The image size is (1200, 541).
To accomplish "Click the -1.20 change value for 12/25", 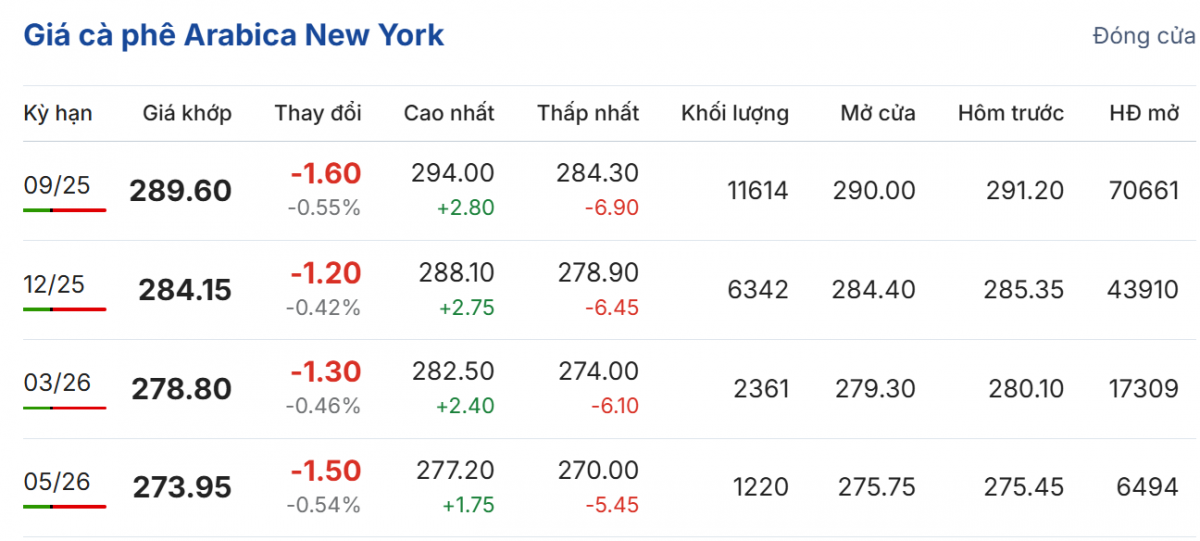I will (325, 273).
